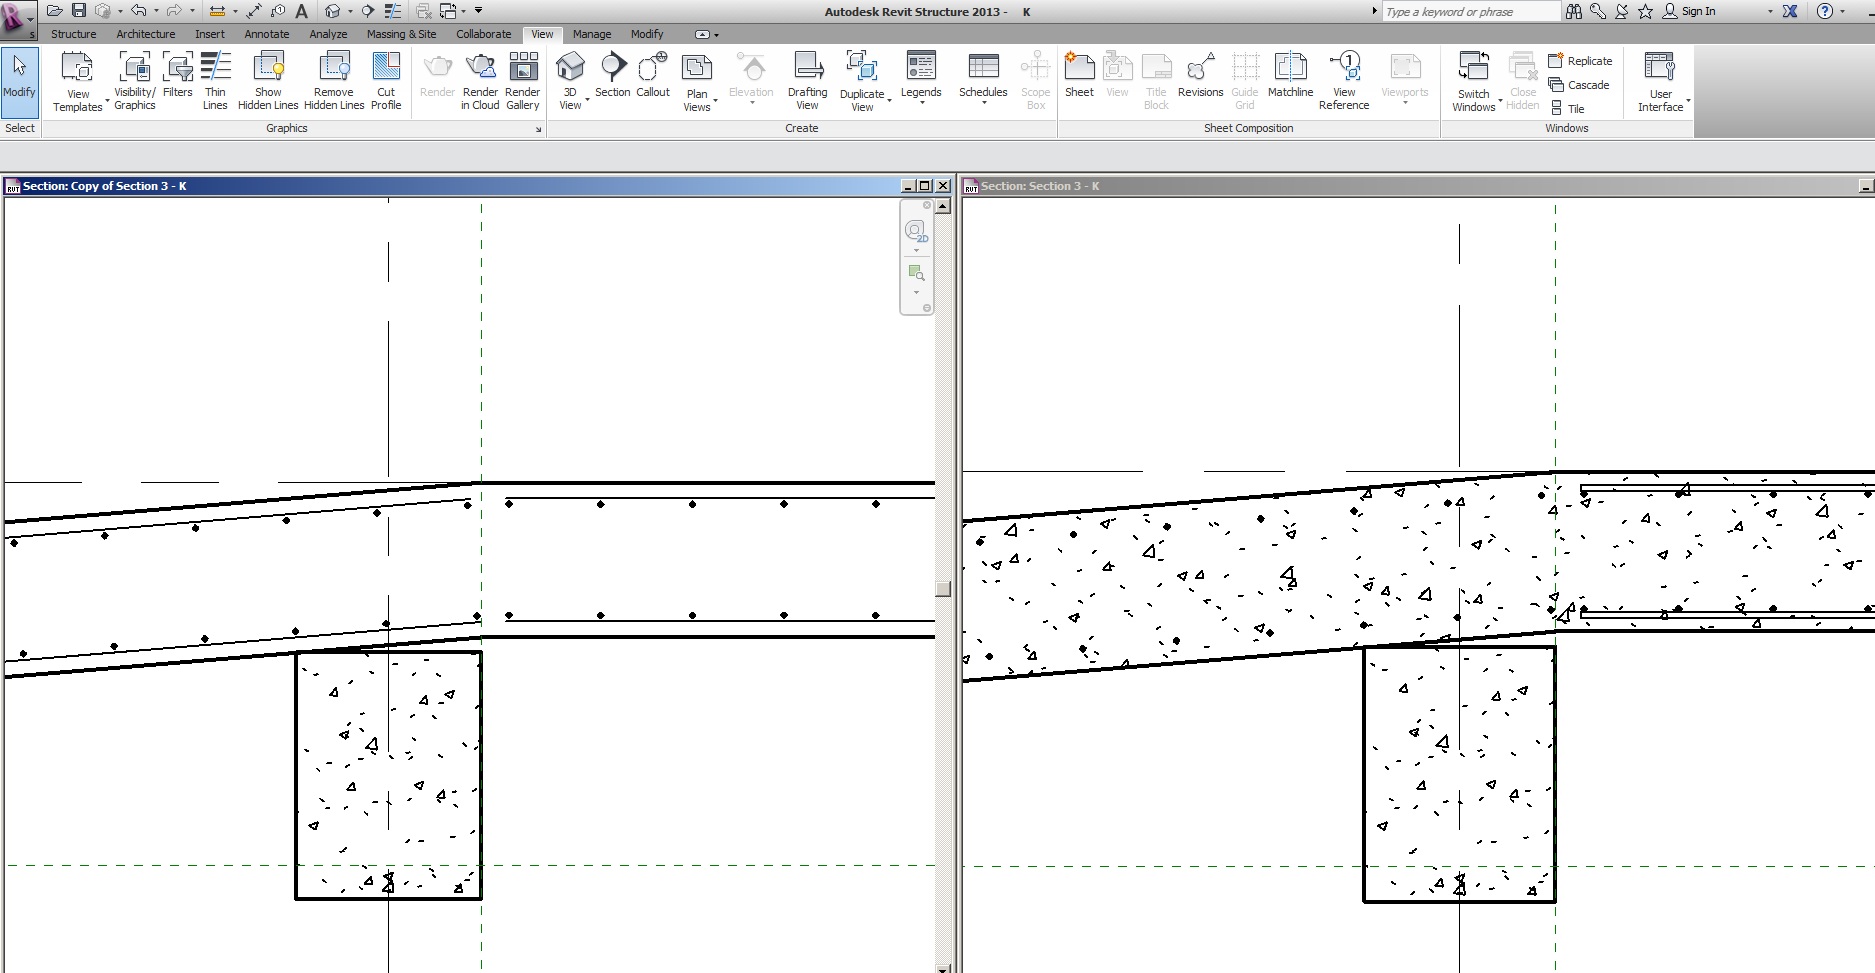Apply a View Template

[x=78, y=80]
